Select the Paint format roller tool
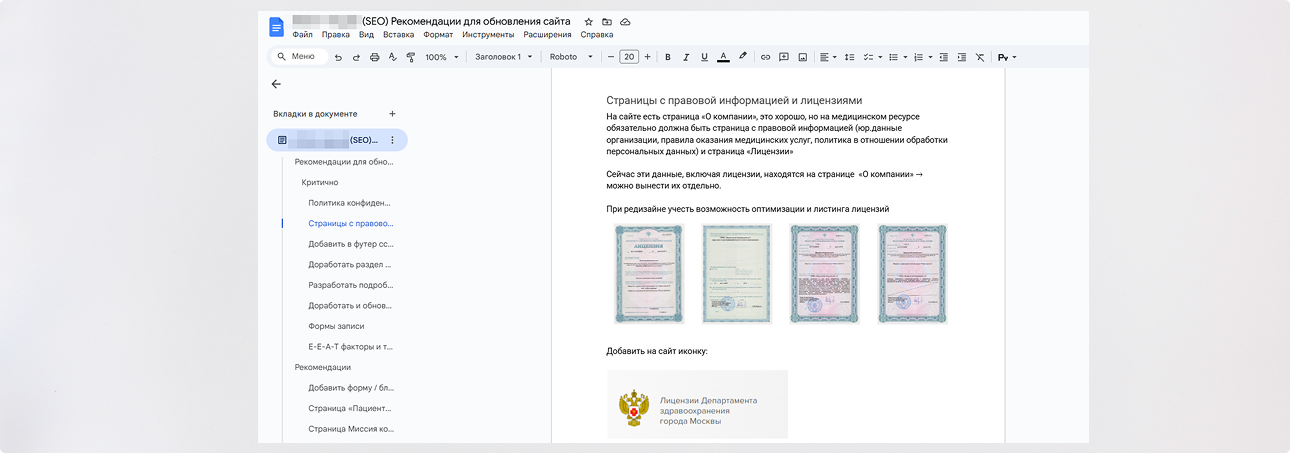 coord(410,57)
